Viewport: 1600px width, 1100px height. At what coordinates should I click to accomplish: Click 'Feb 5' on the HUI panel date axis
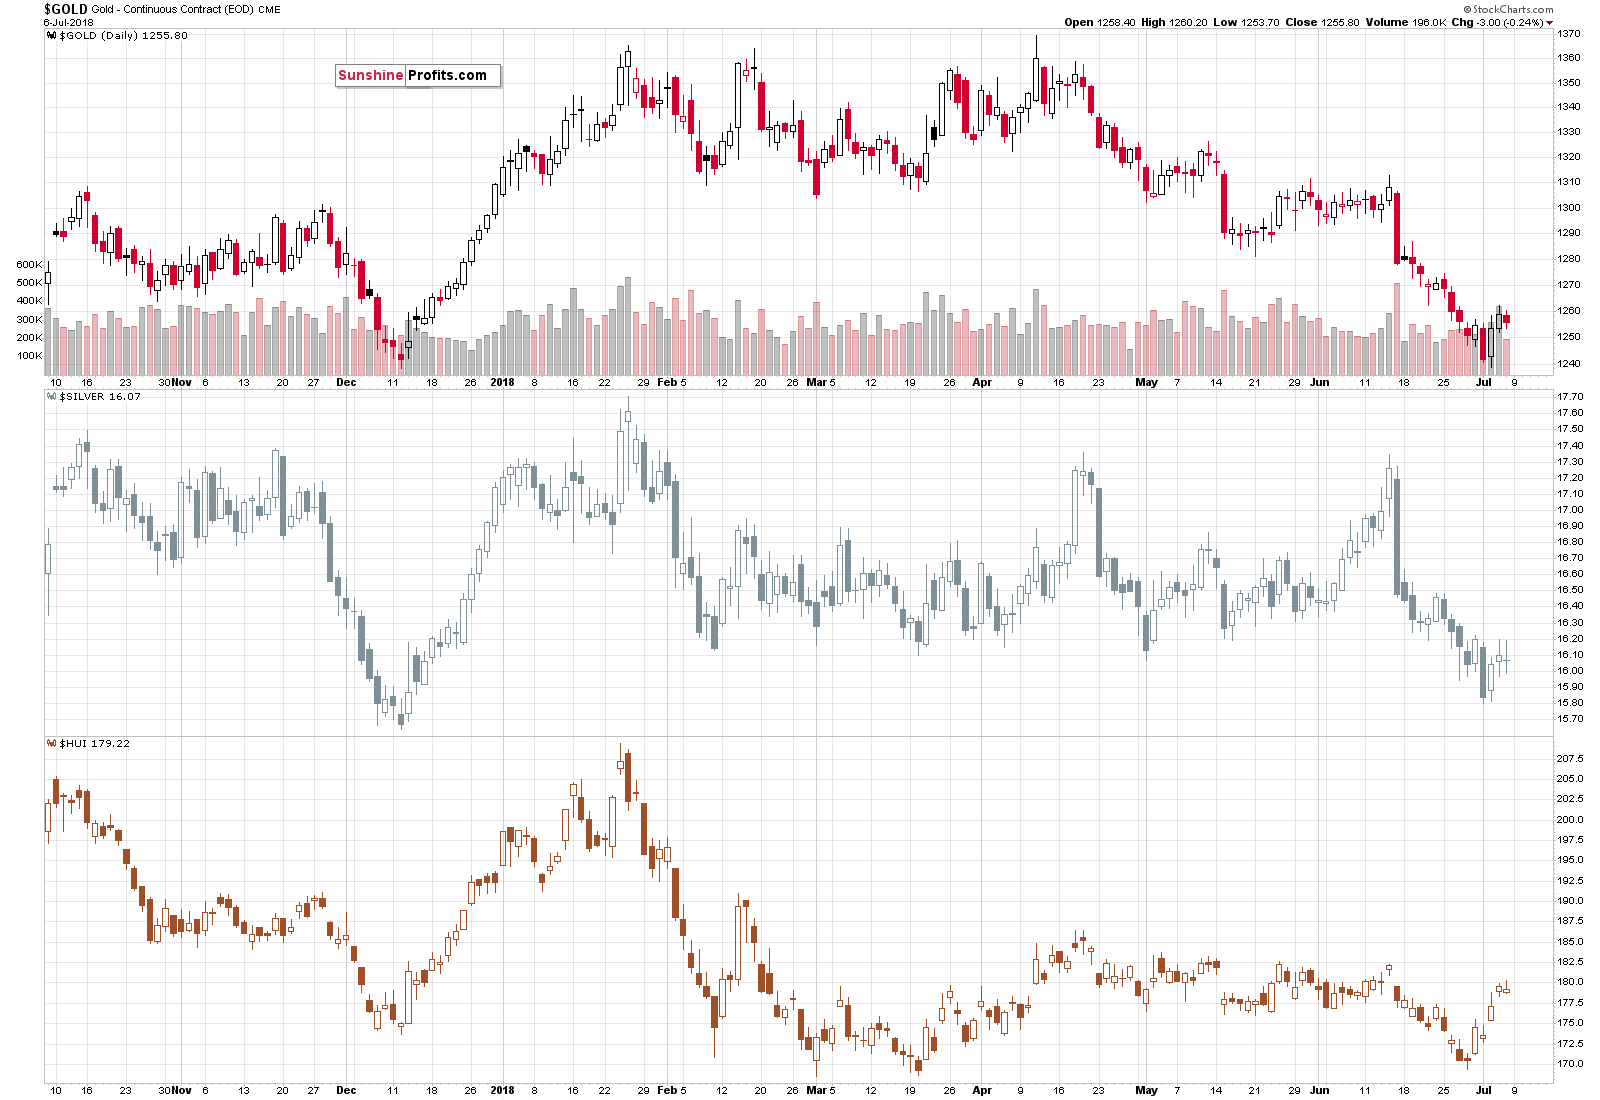pos(672,1090)
